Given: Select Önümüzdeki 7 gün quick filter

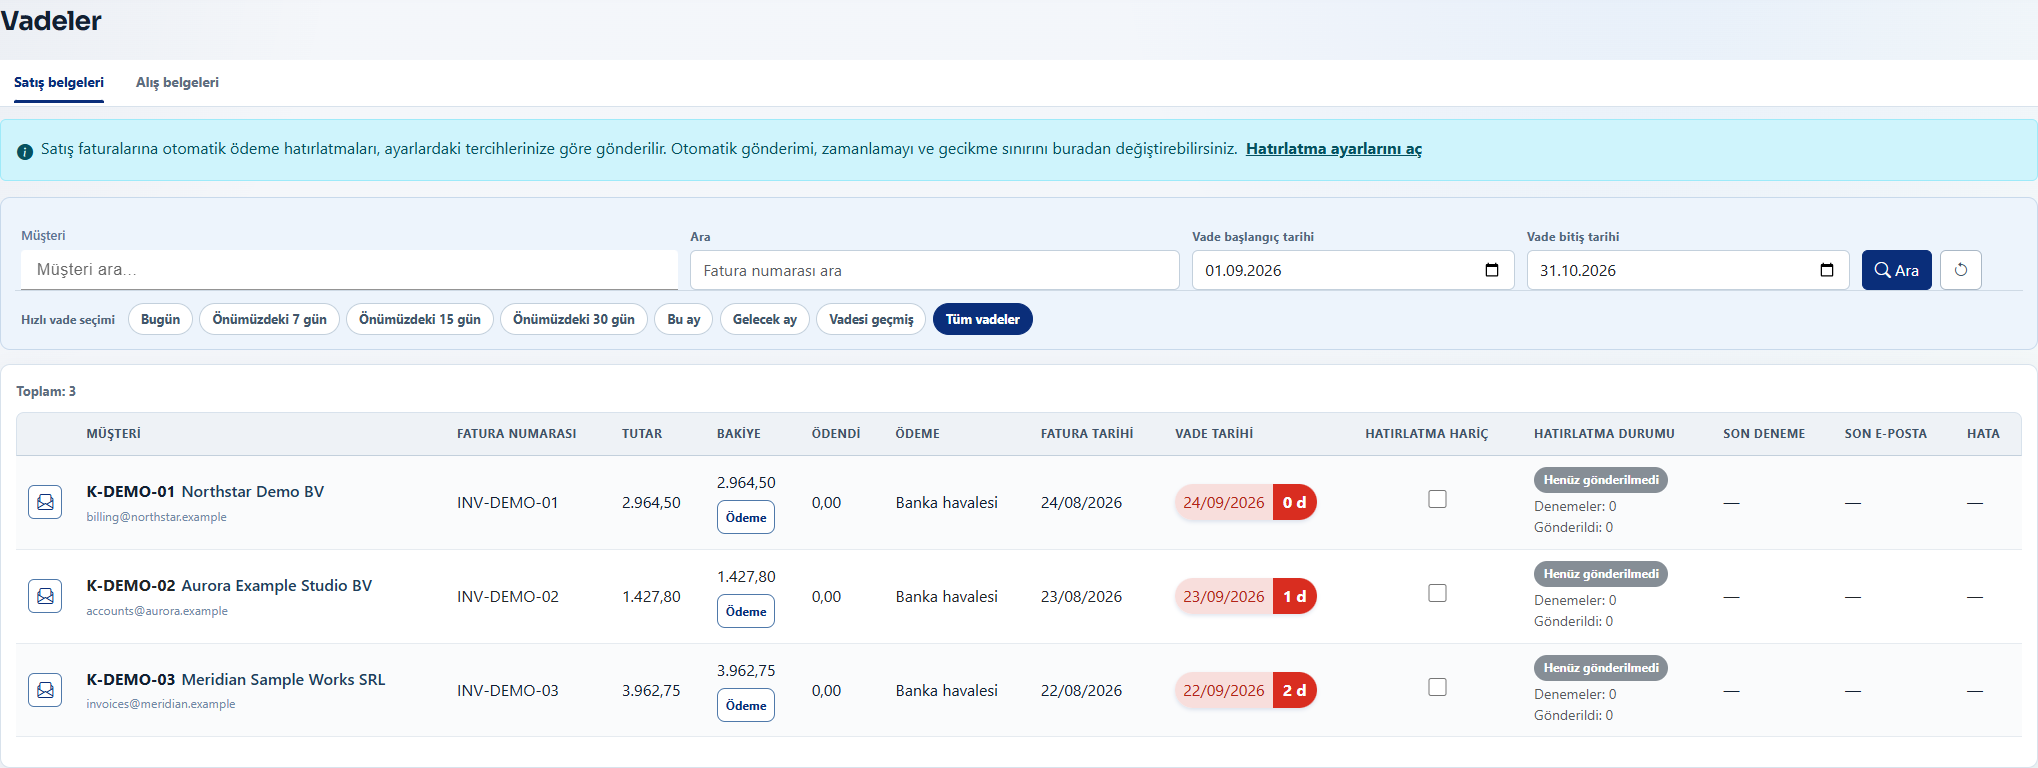Looking at the screenshot, I should pos(269,319).
